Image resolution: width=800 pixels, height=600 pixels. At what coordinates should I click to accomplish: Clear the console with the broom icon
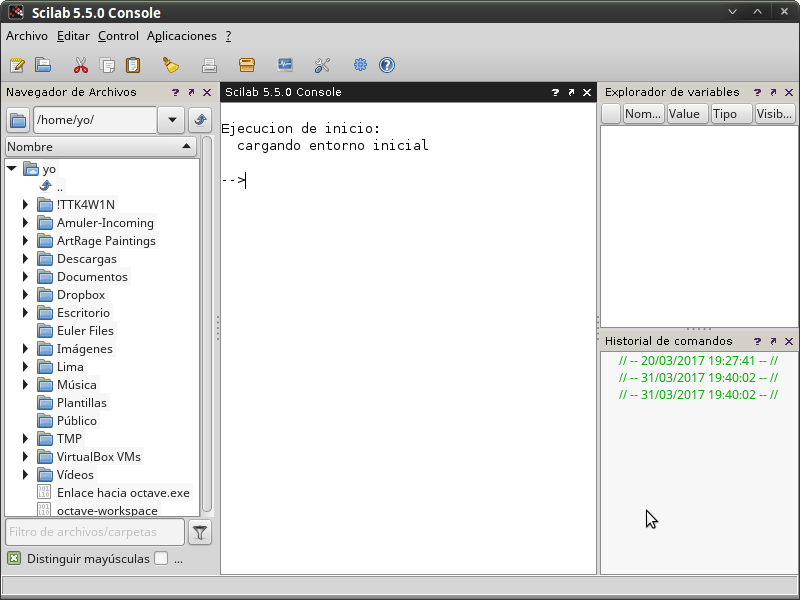pyautogui.click(x=171, y=66)
